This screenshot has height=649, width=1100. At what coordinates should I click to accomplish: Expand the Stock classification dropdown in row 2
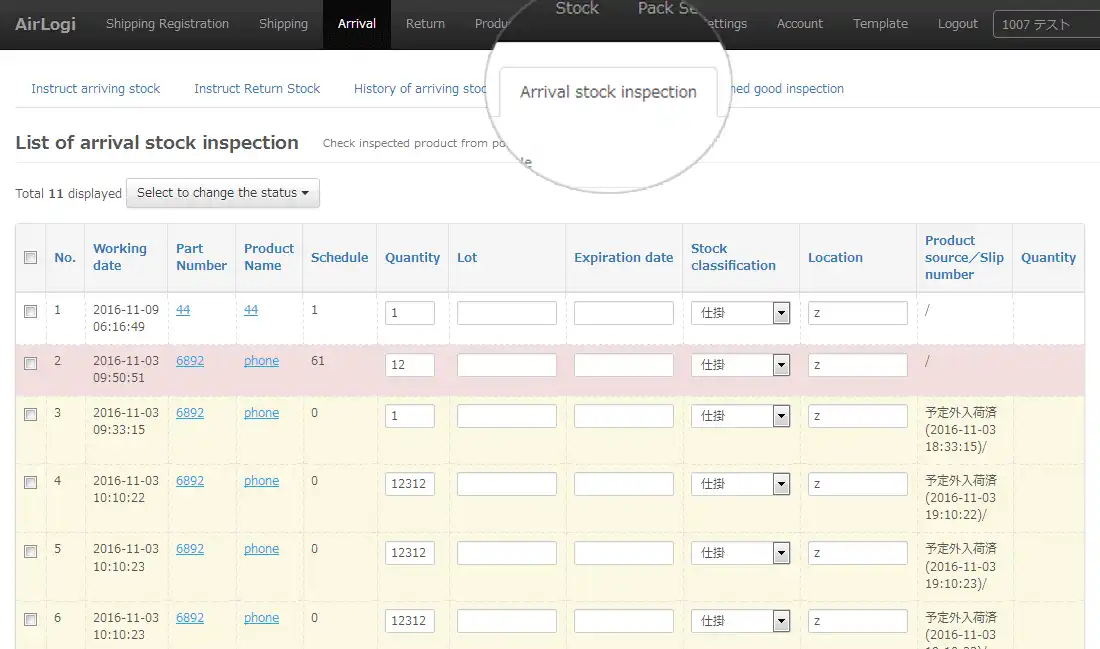(x=781, y=365)
